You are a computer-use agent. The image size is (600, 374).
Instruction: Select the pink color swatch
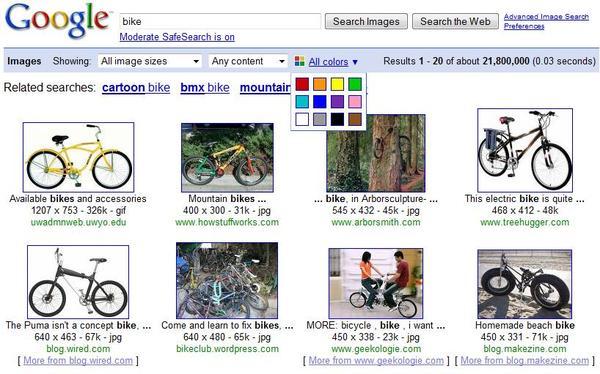point(355,101)
